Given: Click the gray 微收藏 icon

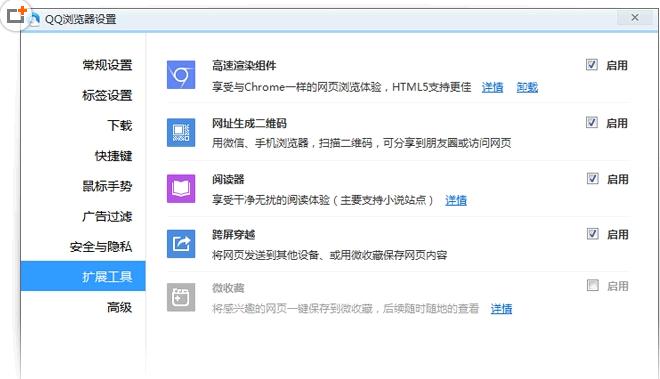Looking at the screenshot, I should point(181,297).
